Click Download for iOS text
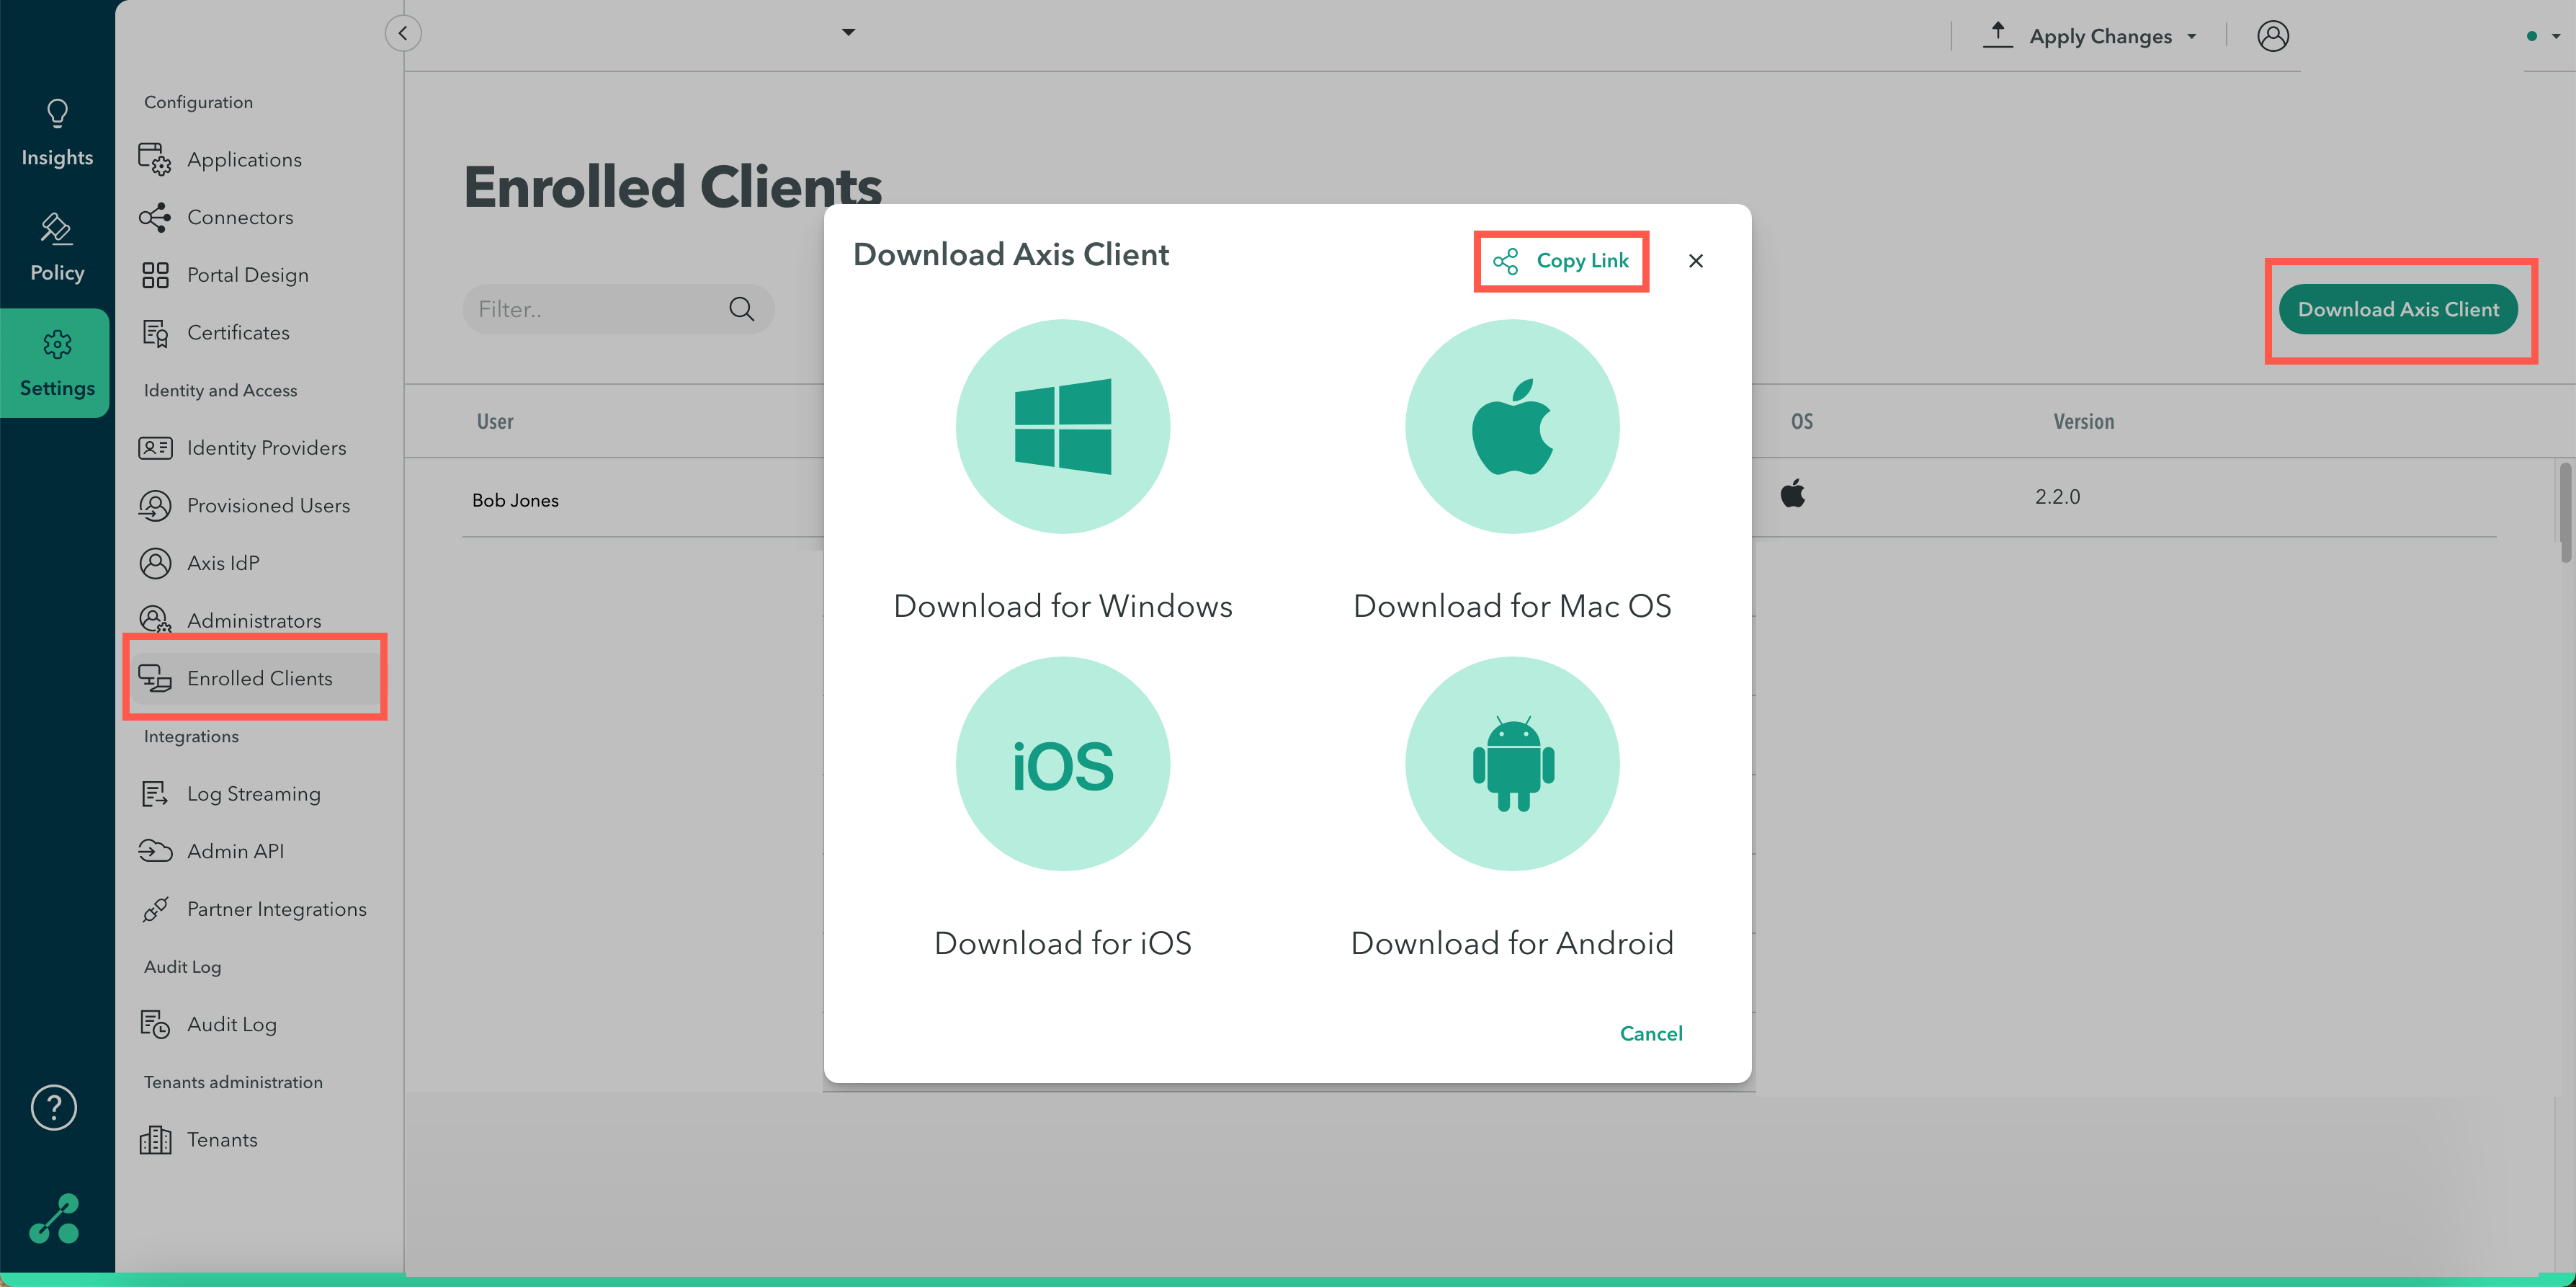2576x1287 pixels. point(1062,943)
